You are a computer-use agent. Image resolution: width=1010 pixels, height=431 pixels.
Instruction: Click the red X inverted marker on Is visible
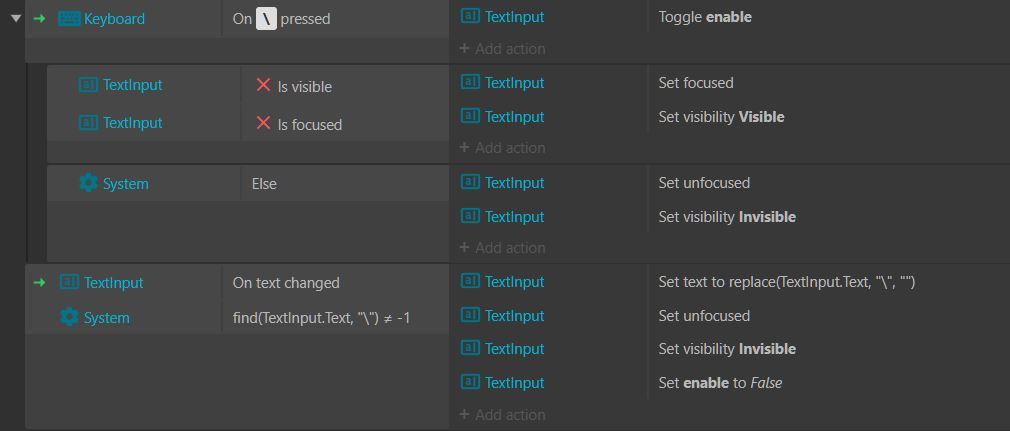[263, 85]
